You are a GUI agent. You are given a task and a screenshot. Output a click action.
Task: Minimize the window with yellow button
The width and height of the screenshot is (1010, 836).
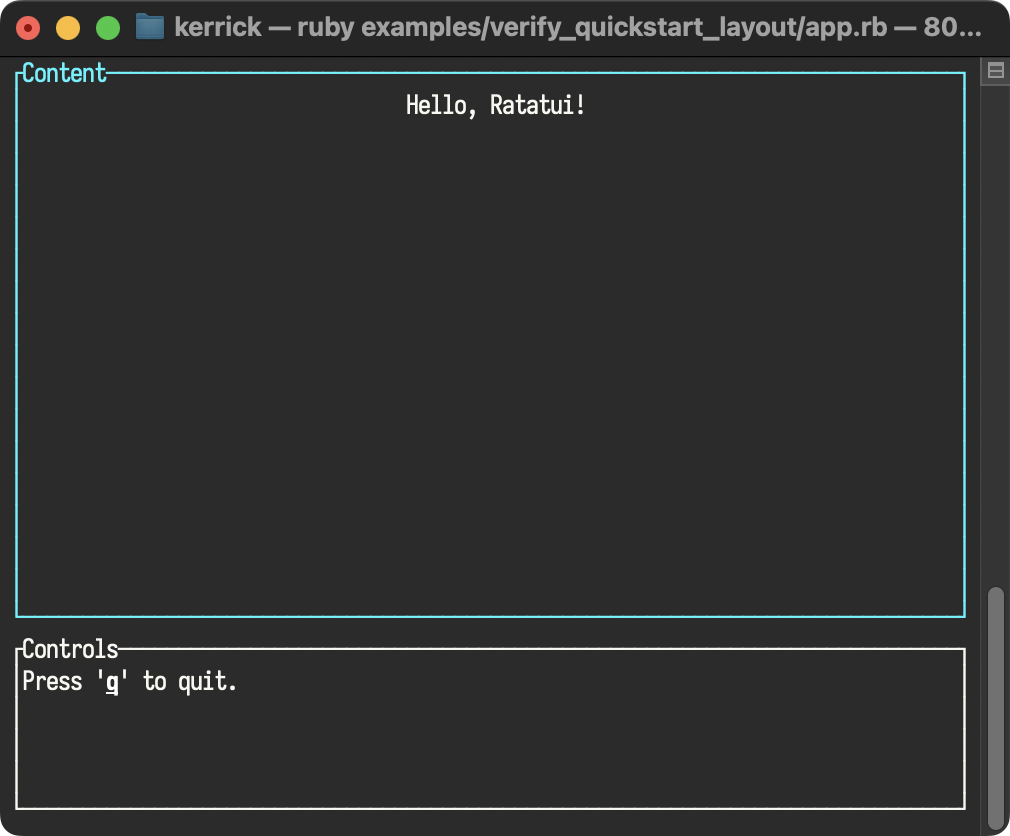pos(68,28)
